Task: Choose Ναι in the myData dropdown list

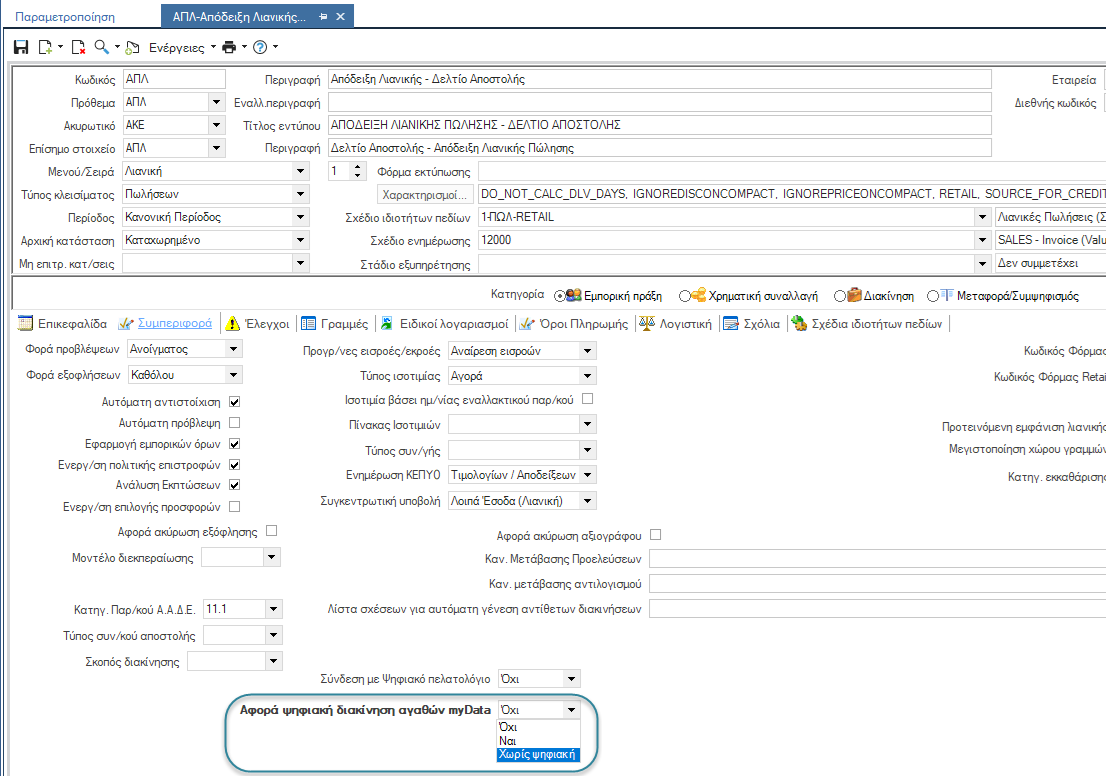Action: (539, 741)
